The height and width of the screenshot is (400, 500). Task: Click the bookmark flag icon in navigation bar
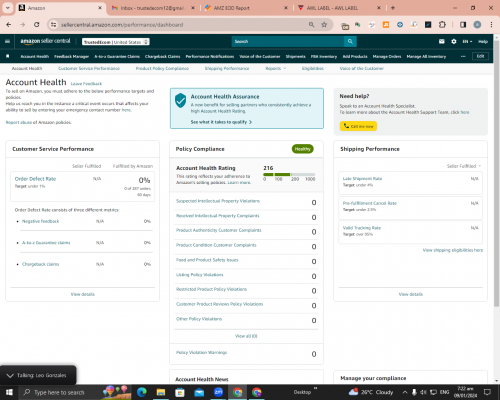tap(8, 56)
